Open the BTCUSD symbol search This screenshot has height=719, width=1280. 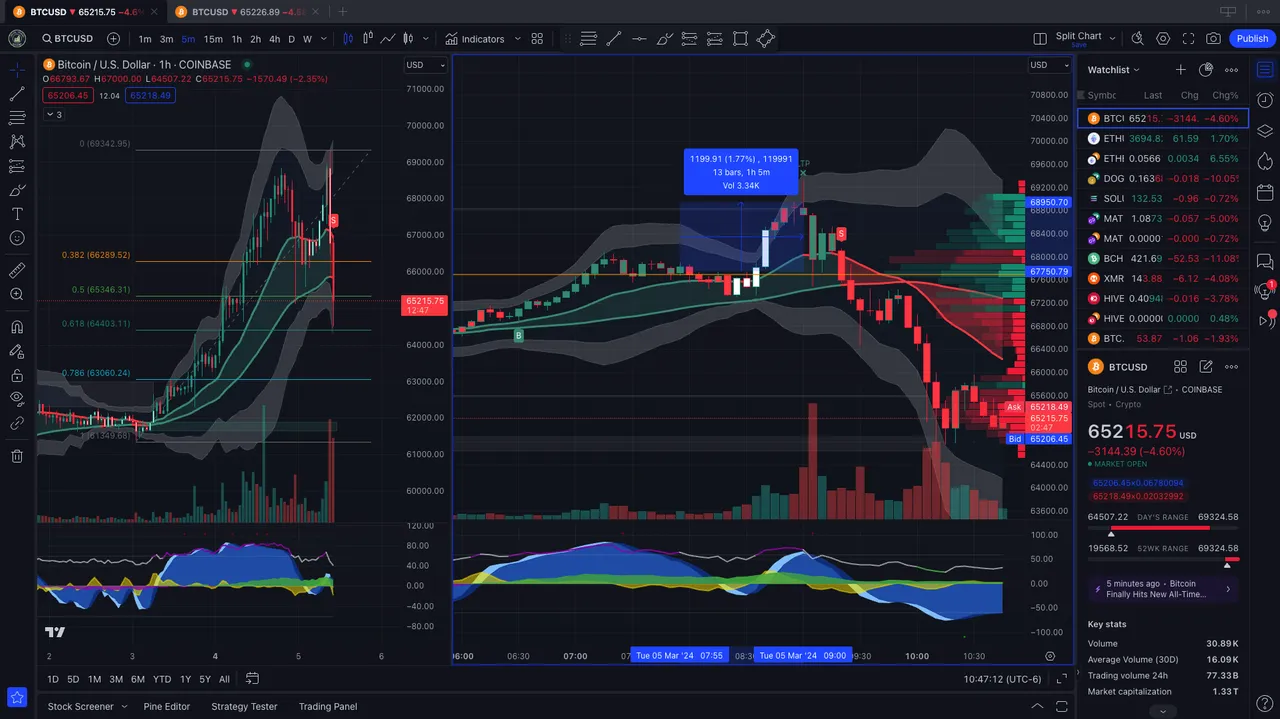coord(67,39)
